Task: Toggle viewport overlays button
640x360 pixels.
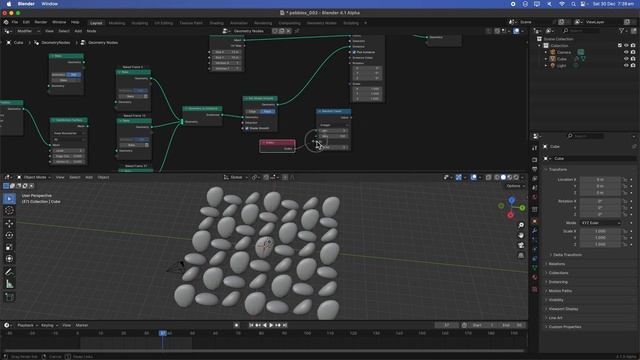Action: point(473,178)
